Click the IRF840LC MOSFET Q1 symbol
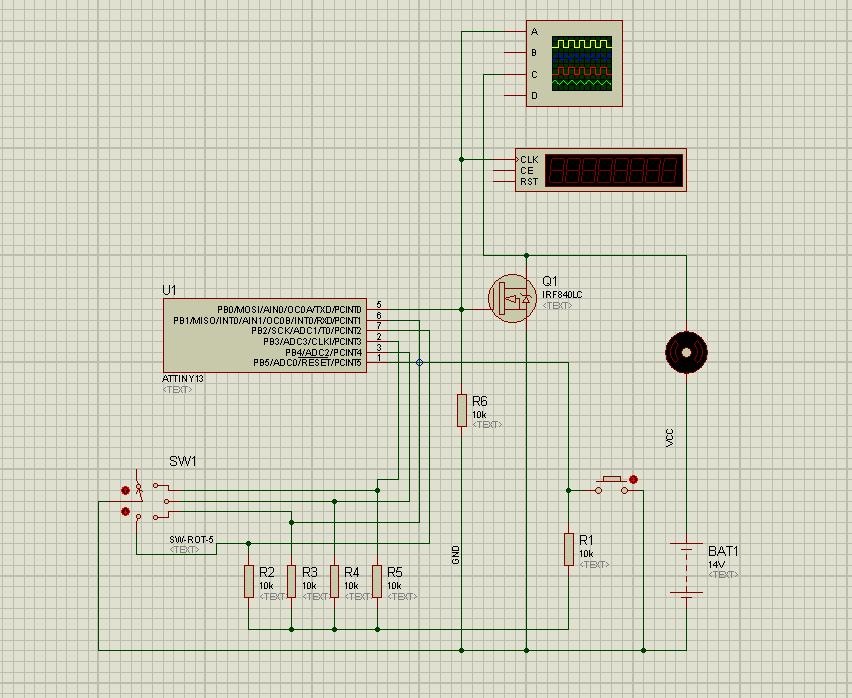This screenshot has height=698, width=852. 509,298
